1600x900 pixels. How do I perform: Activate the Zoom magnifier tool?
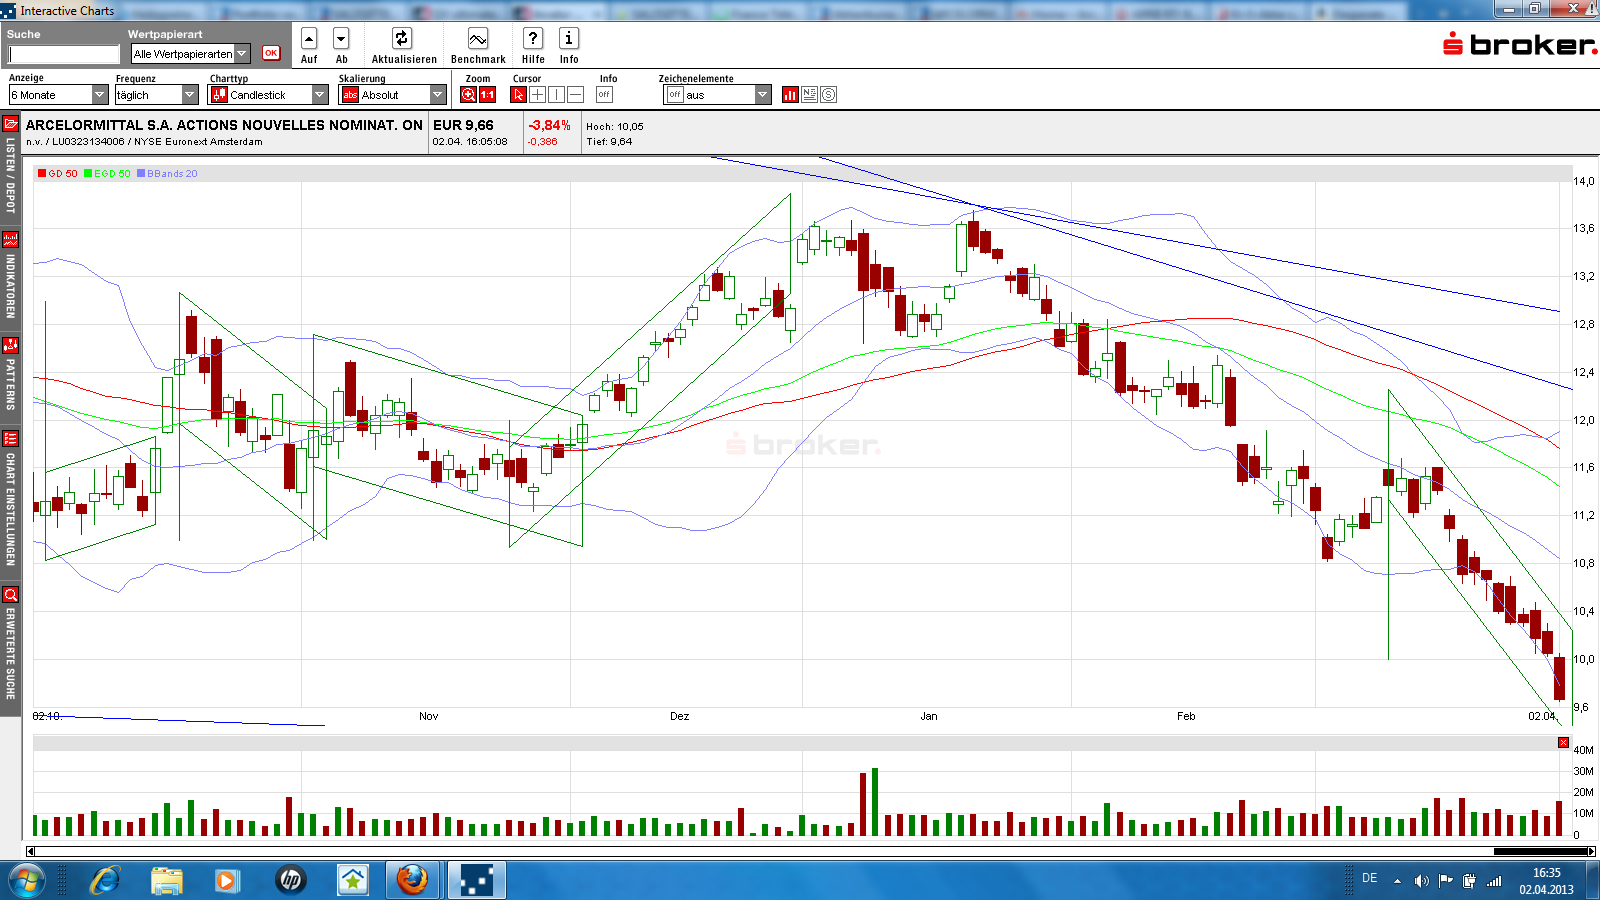click(466, 93)
